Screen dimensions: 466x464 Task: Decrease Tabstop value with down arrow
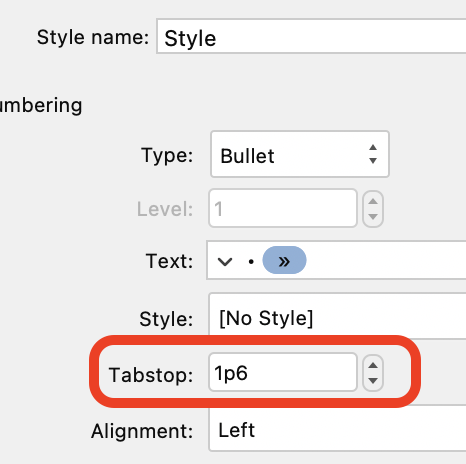tap(373, 380)
